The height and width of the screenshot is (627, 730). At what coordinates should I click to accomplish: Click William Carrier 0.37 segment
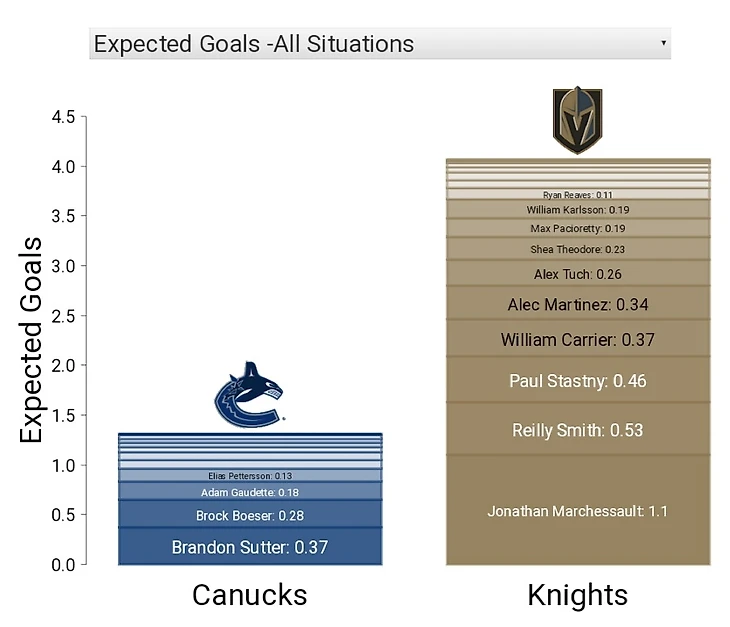pyautogui.click(x=577, y=340)
